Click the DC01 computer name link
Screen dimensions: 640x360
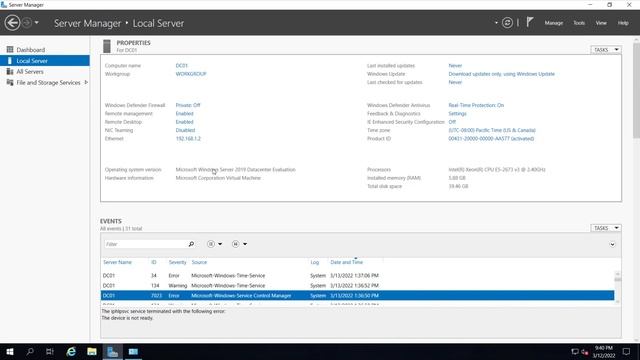[x=182, y=65]
